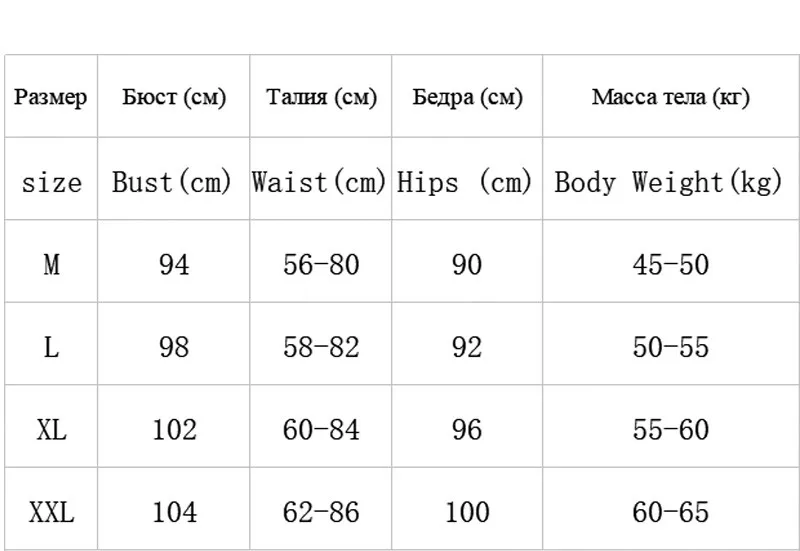Screen dimensions: 800x551
Task: Select body weight range 60-65
Action: pos(670,513)
